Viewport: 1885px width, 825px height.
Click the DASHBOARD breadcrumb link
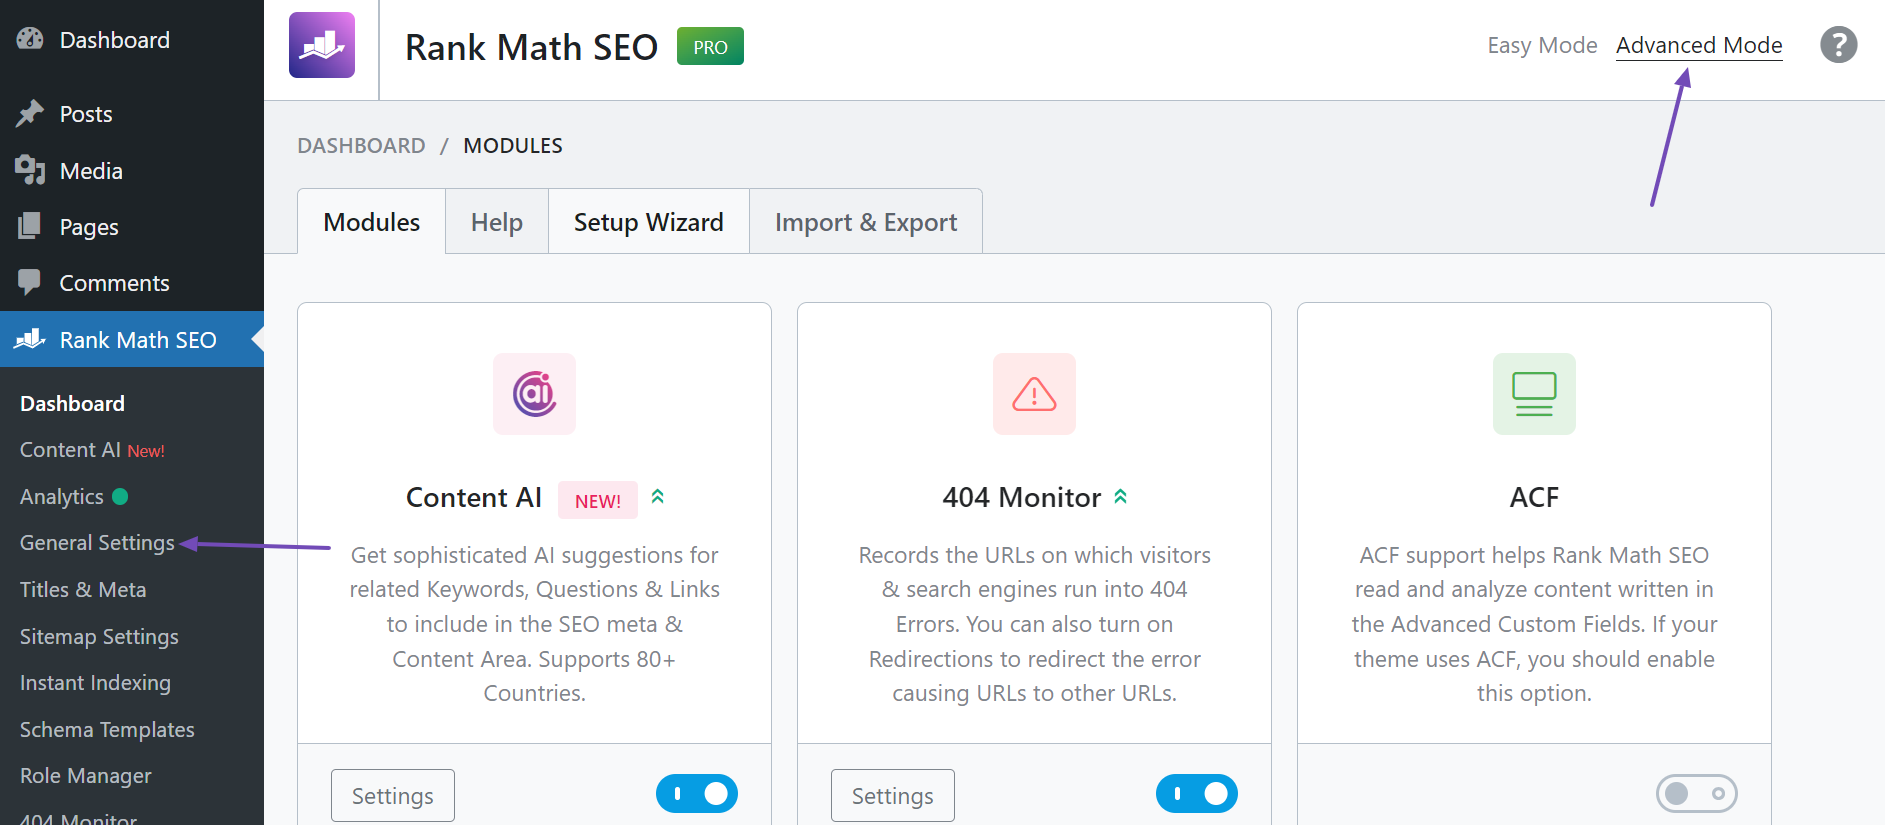(361, 145)
